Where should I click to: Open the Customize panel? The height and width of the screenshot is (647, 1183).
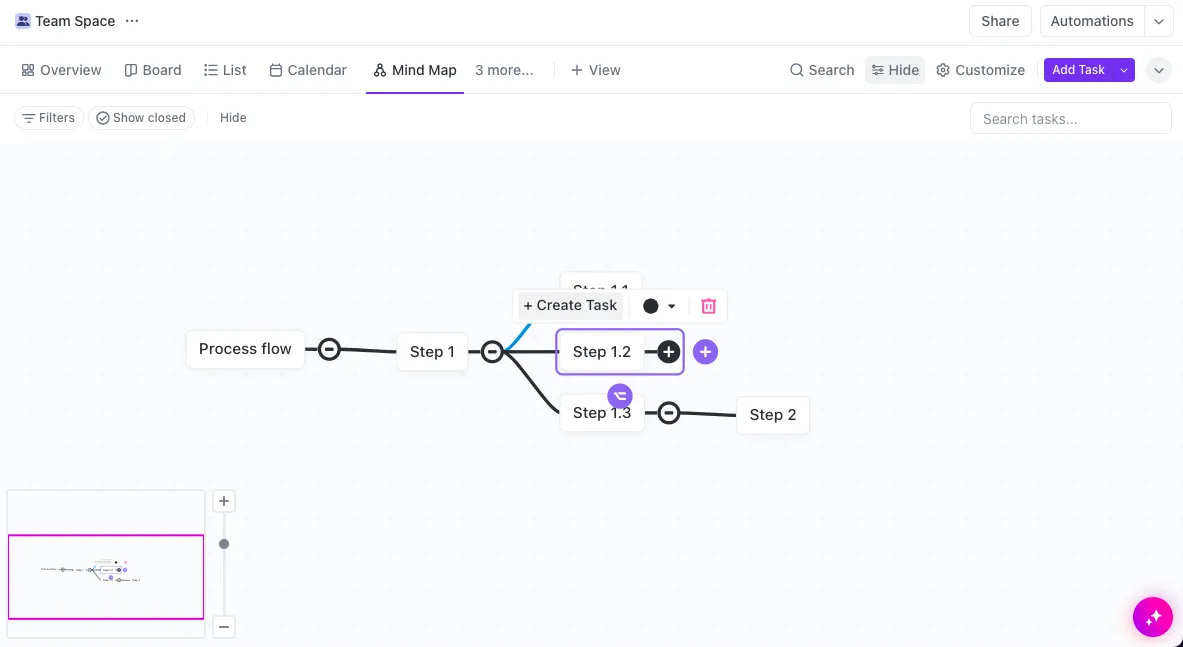[980, 70]
